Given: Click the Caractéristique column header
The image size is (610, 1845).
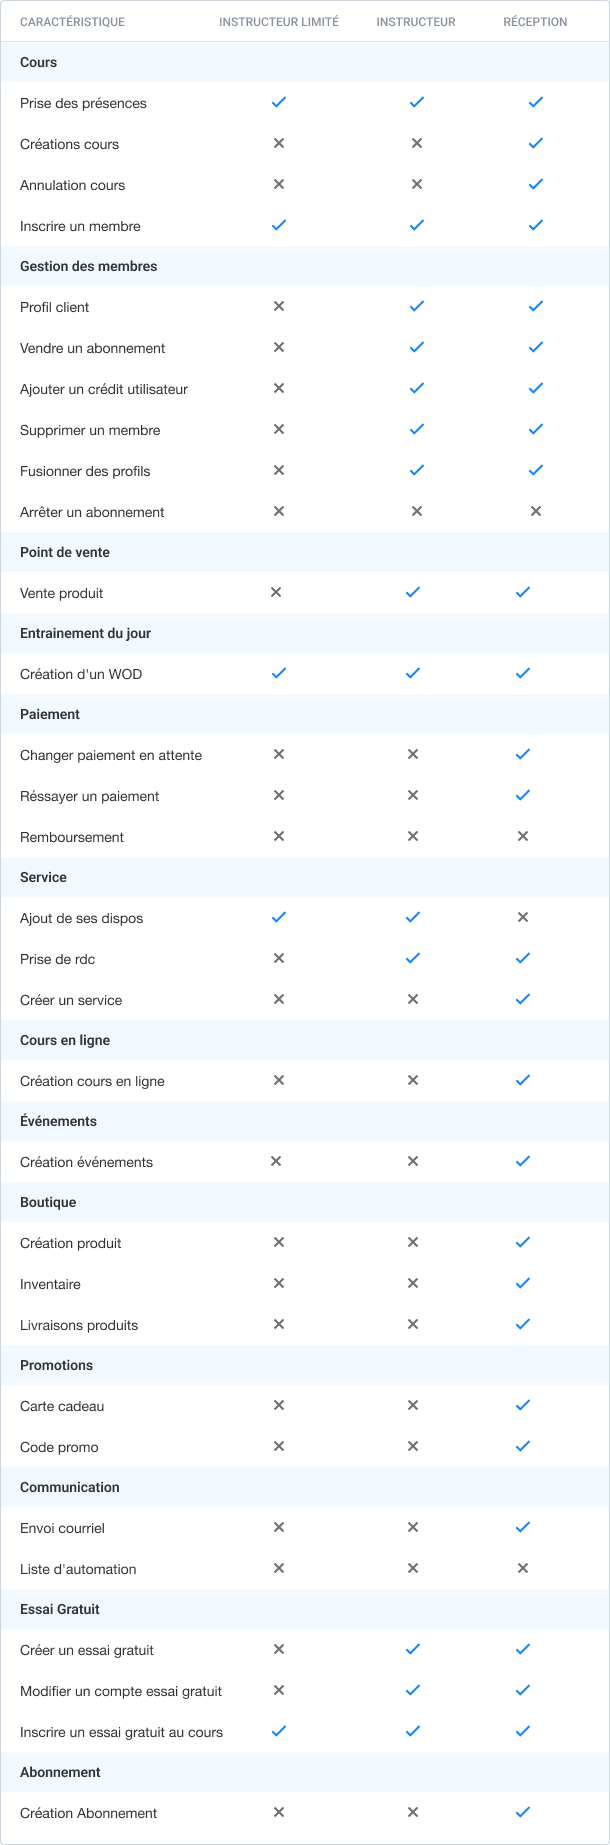Looking at the screenshot, I should coord(73,22).
